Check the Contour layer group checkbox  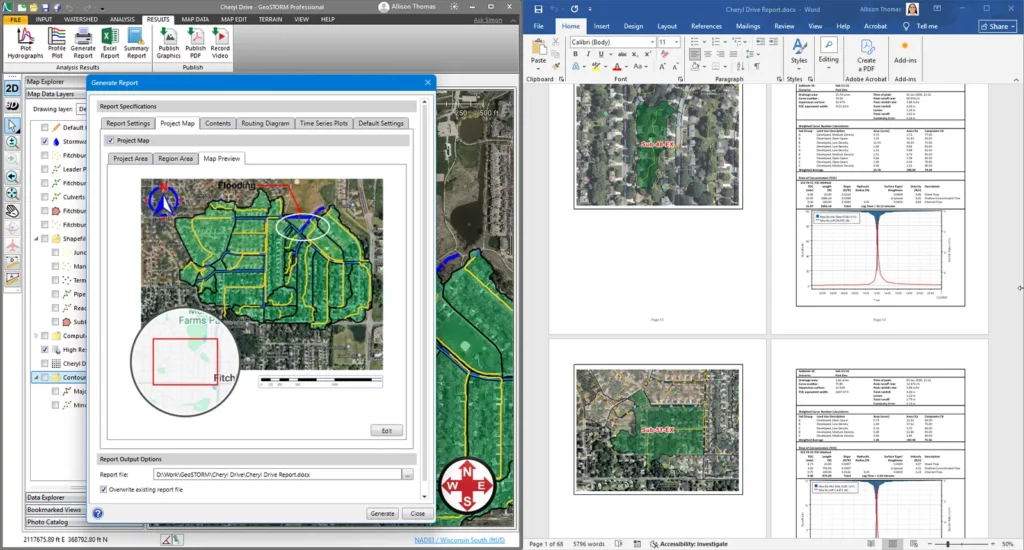44,378
